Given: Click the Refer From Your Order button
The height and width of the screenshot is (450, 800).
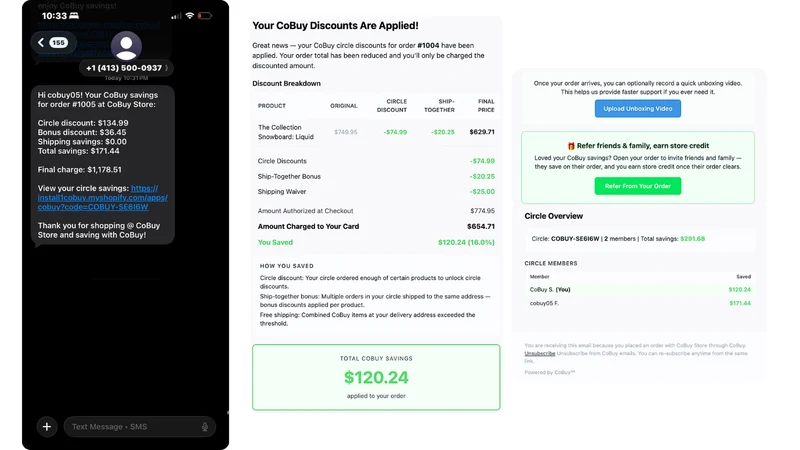Looking at the screenshot, I should pos(637,186).
